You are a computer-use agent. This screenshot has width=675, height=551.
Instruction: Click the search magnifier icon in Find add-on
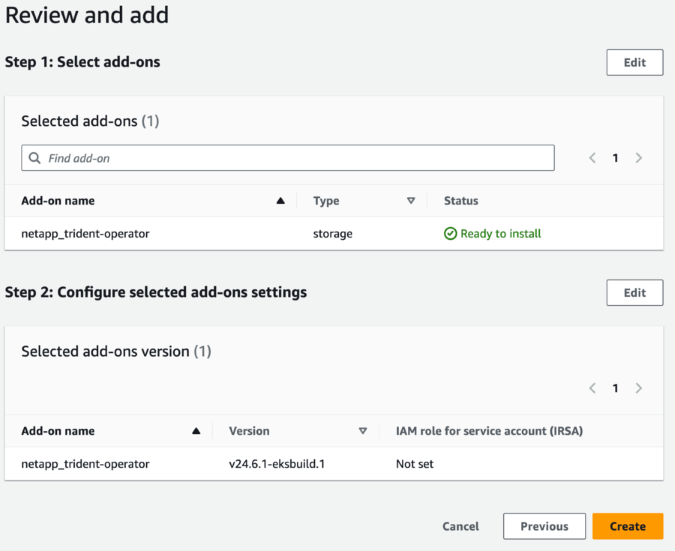click(35, 158)
